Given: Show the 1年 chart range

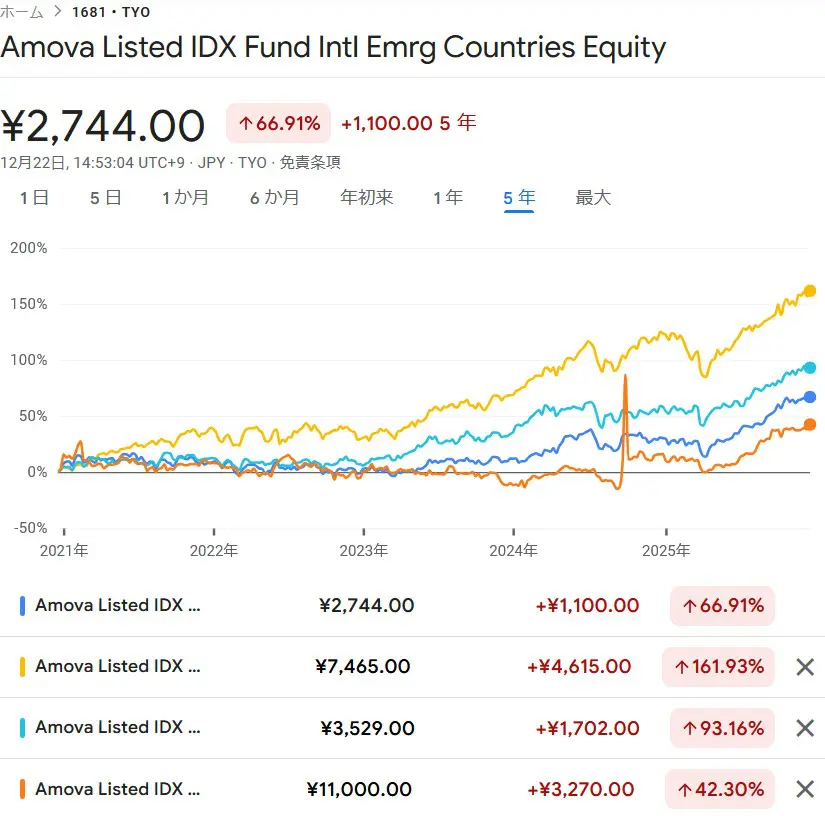Looking at the screenshot, I should tap(447, 198).
